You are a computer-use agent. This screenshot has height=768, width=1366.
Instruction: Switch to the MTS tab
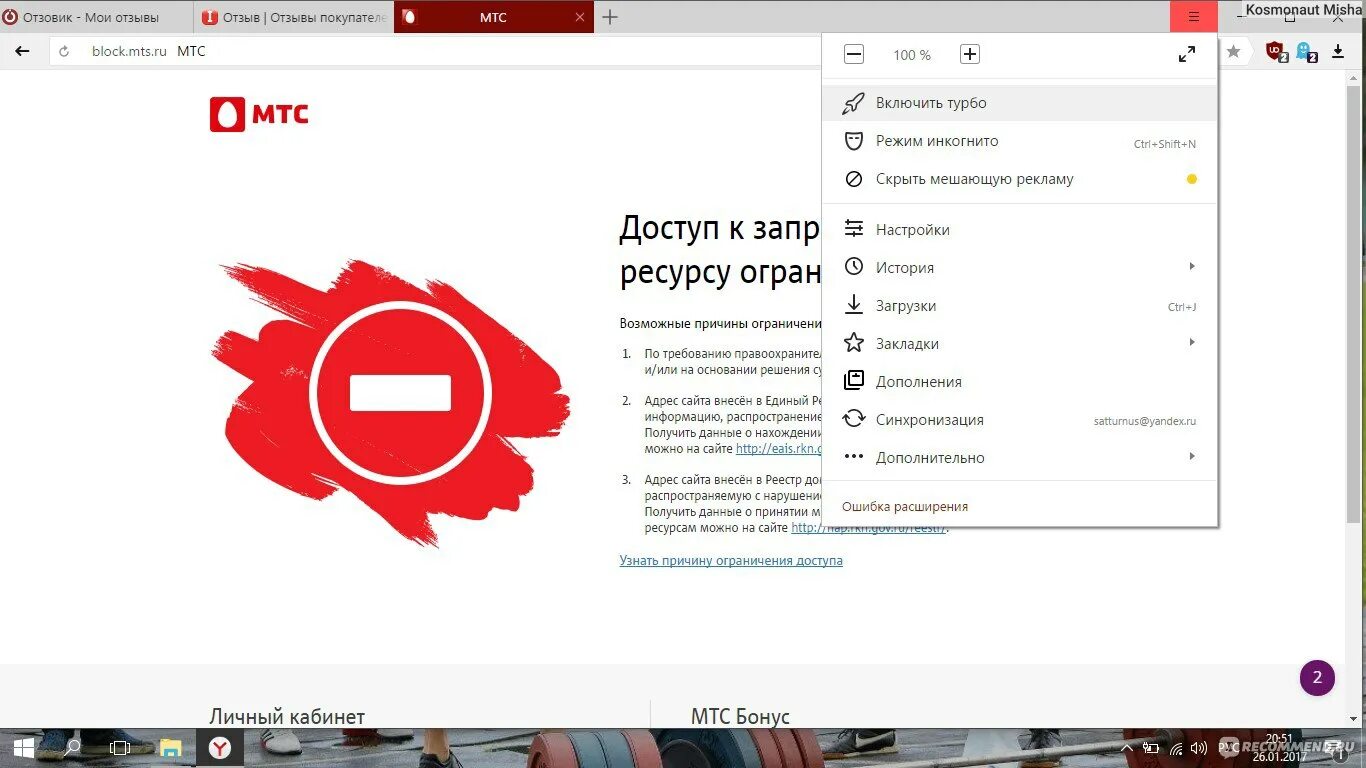pyautogui.click(x=490, y=17)
